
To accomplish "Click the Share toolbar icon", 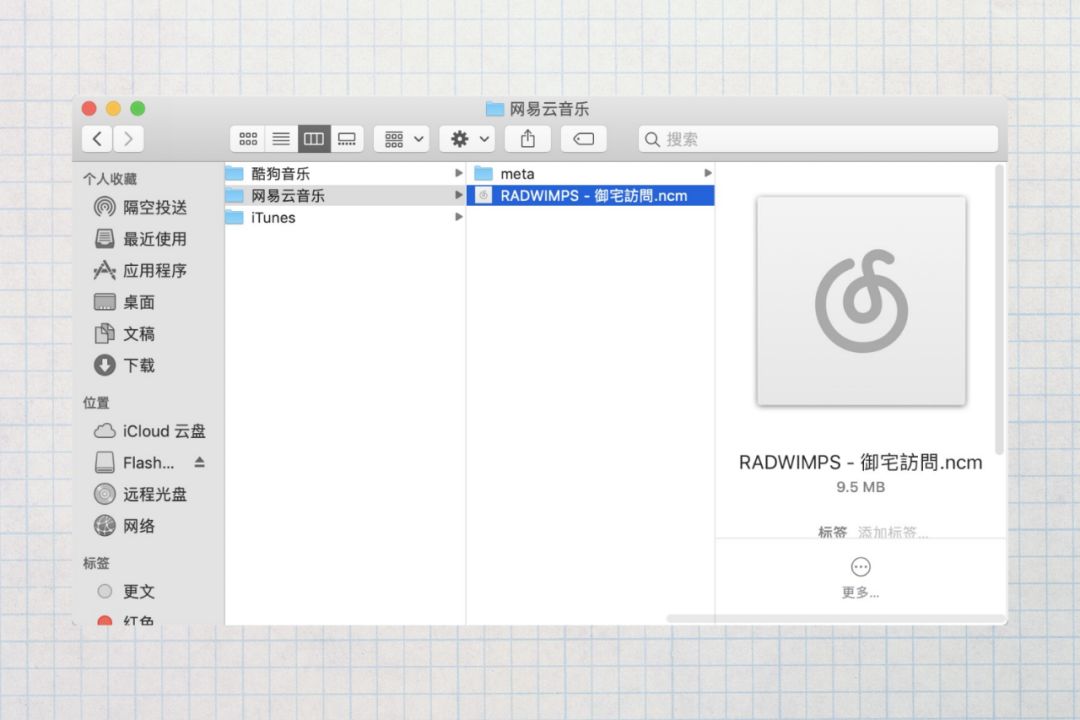I will (528, 139).
